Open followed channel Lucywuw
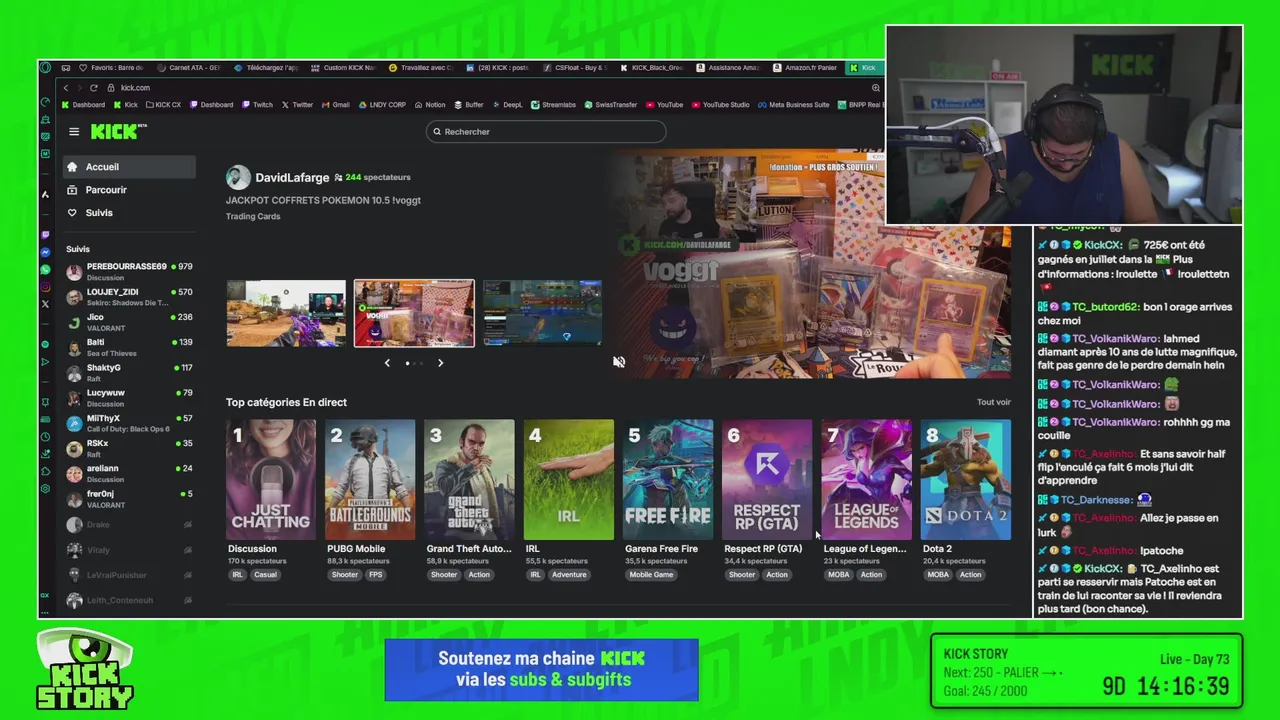Viewport: 1280px width, 720px height. [x=128, y=398]
